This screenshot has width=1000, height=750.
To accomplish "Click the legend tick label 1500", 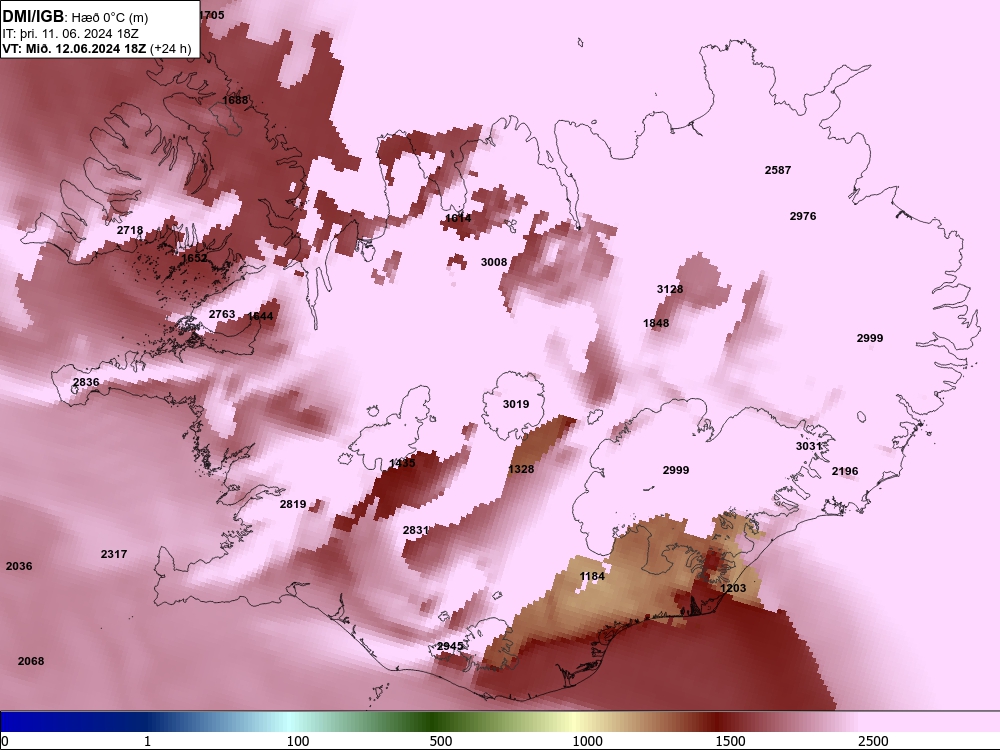I will (x=730, y=741).
